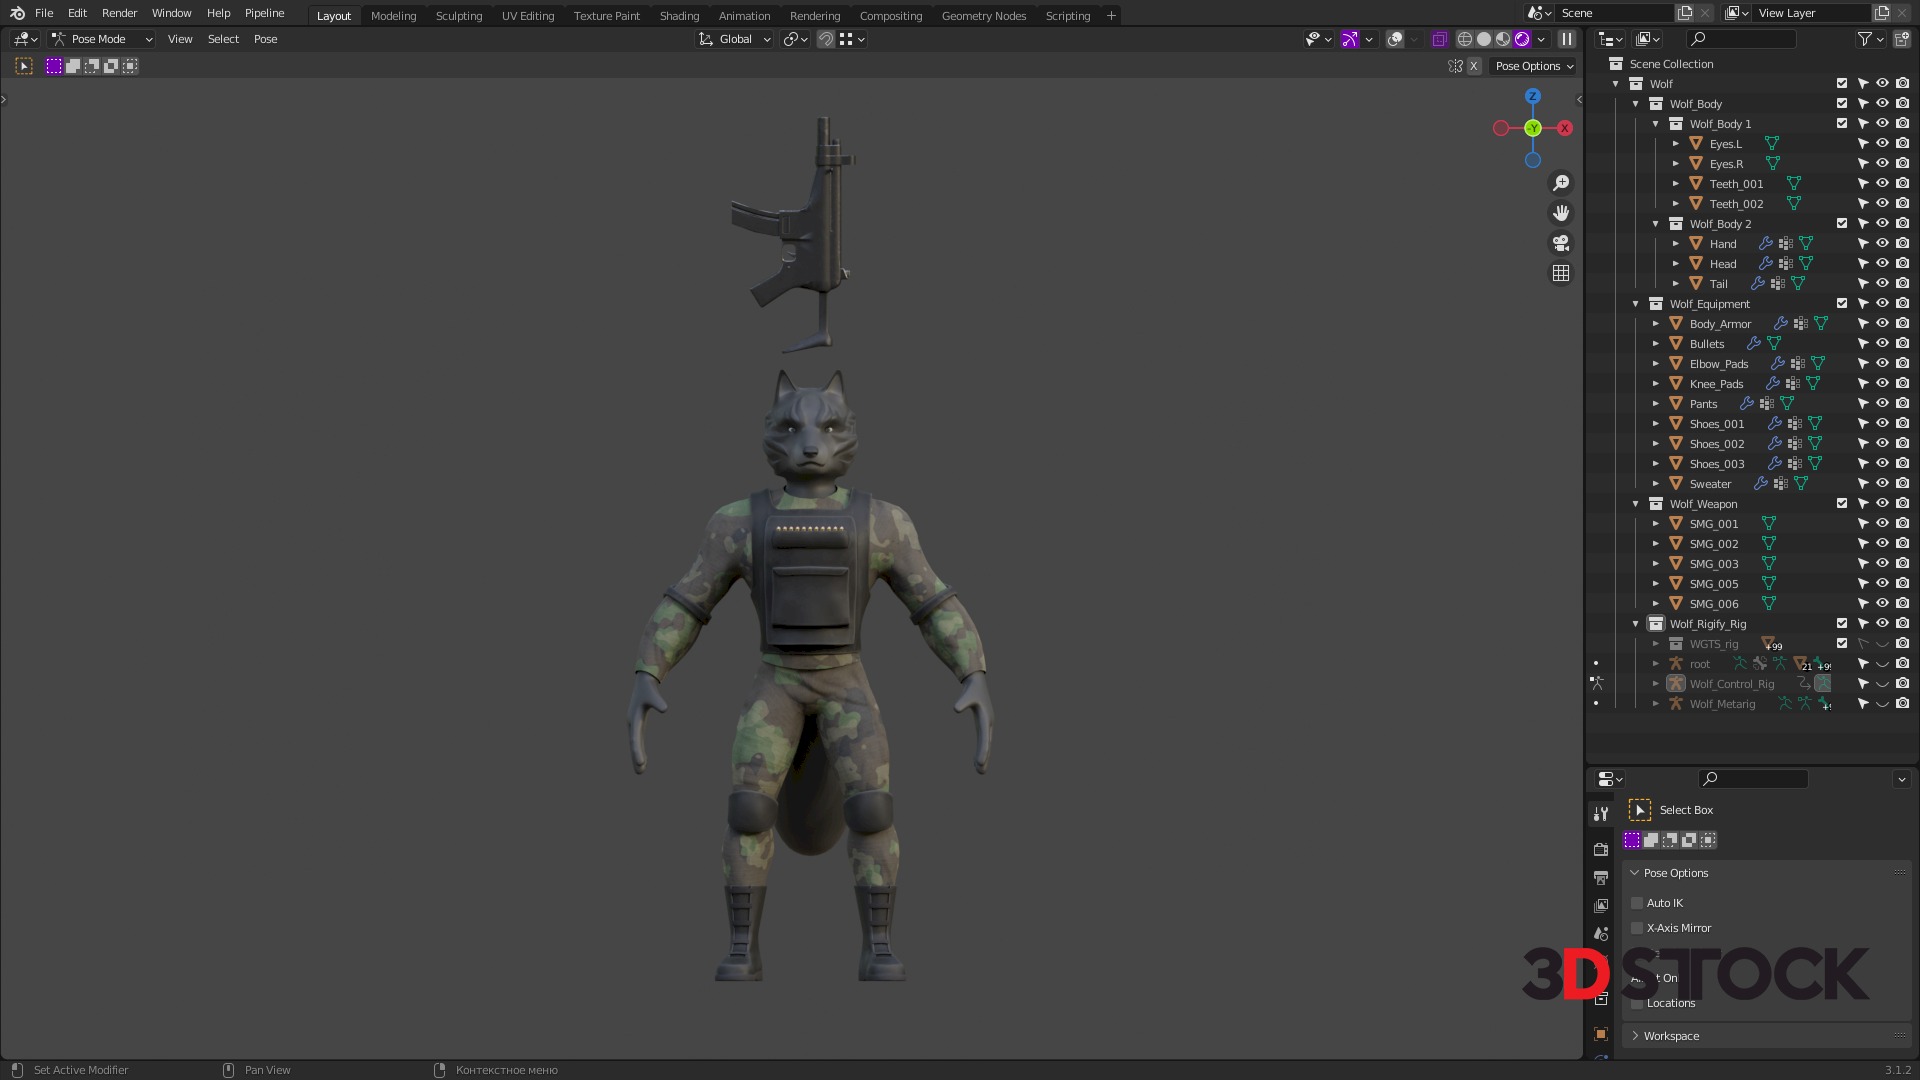Screen dimensions: 1920x1080
Task: Enable the Auto IK checkbox
Action: click(x=1637, y=903)
